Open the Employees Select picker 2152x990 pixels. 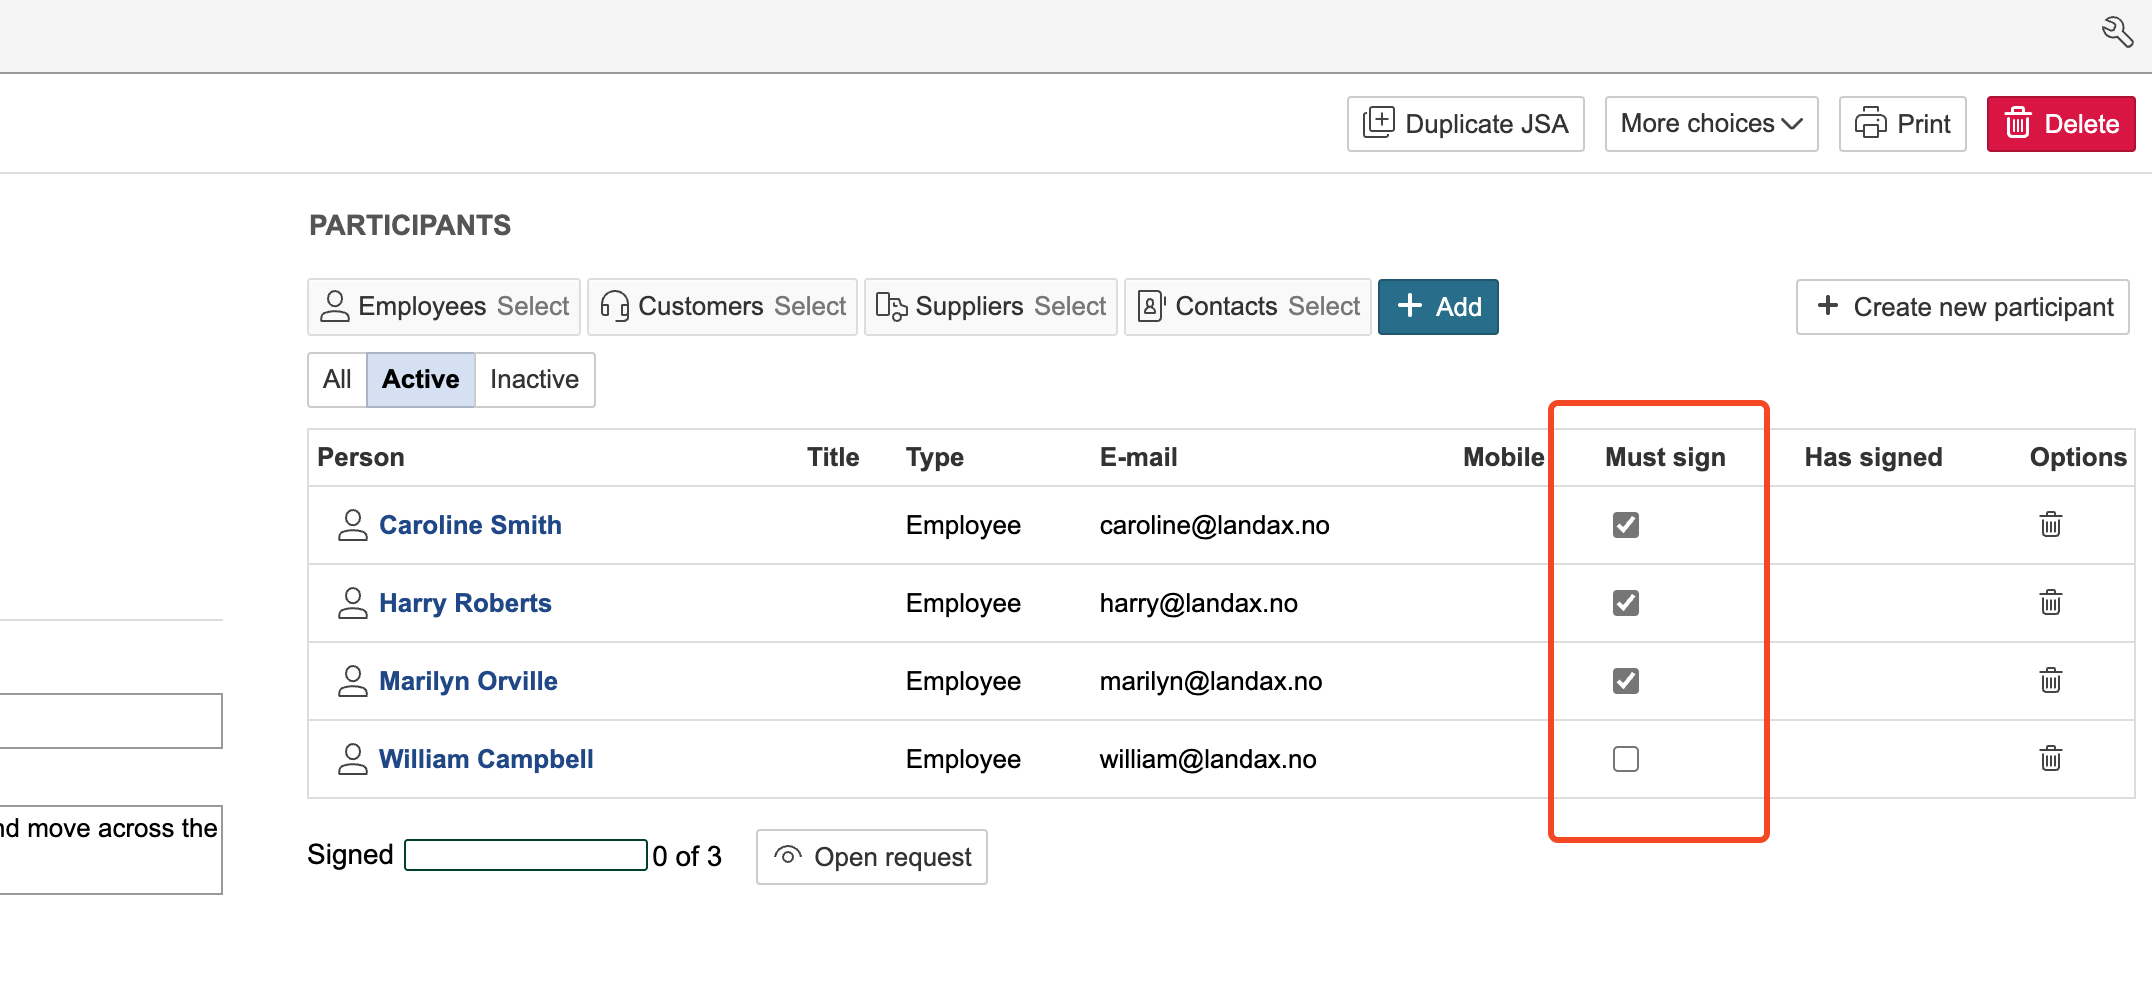point(444,307)
